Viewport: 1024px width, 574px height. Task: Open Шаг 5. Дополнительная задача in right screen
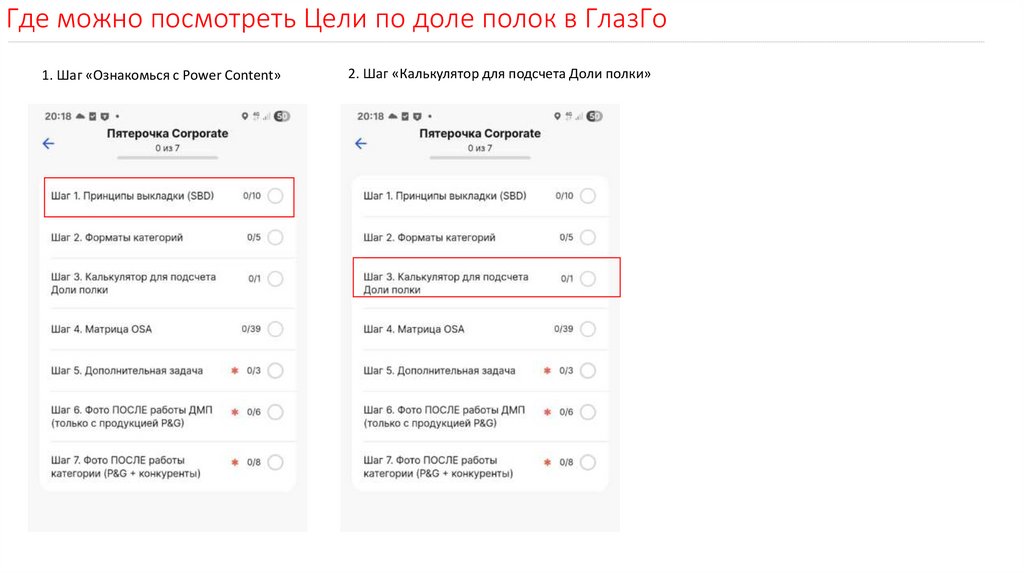tap(480, 370)
